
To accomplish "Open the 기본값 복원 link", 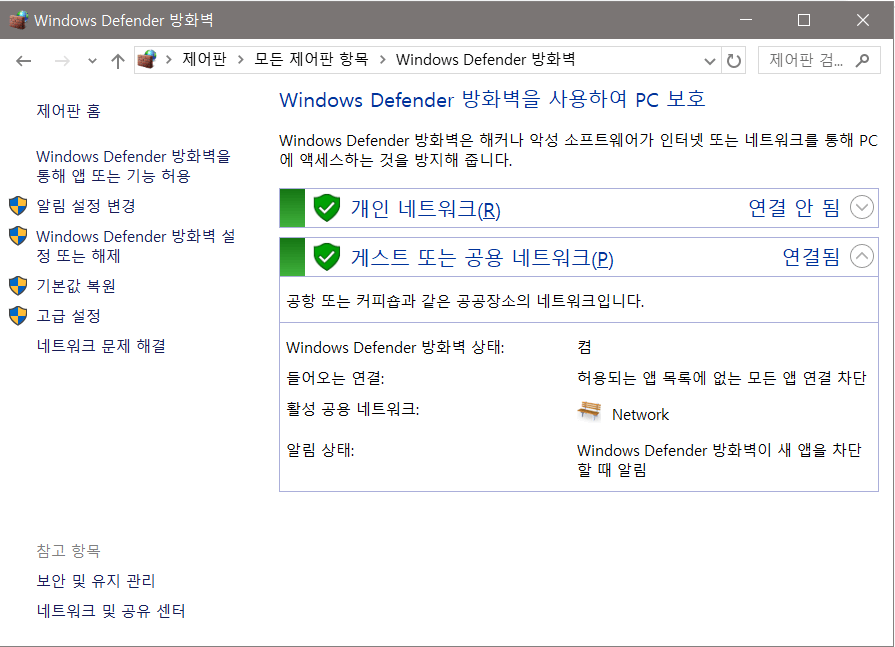I will click(76, 286).
